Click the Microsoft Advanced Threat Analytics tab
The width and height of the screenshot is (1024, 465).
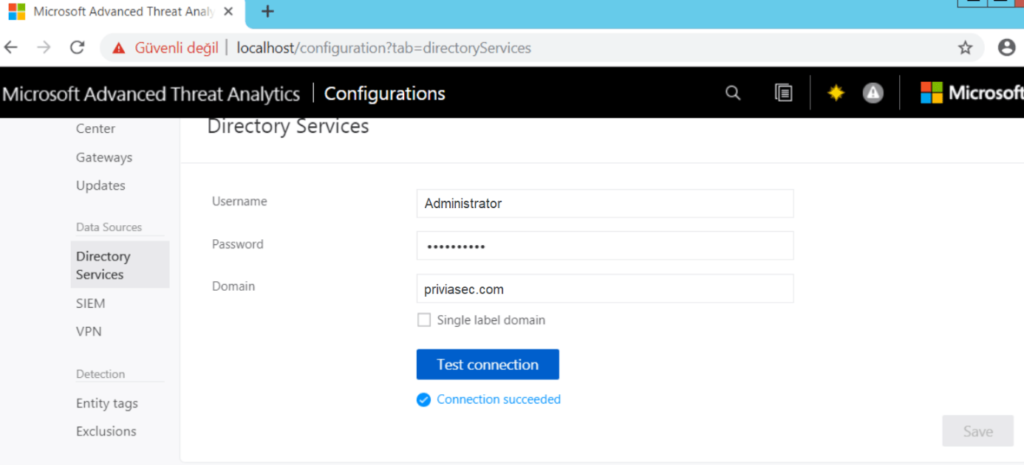[121, 12]
